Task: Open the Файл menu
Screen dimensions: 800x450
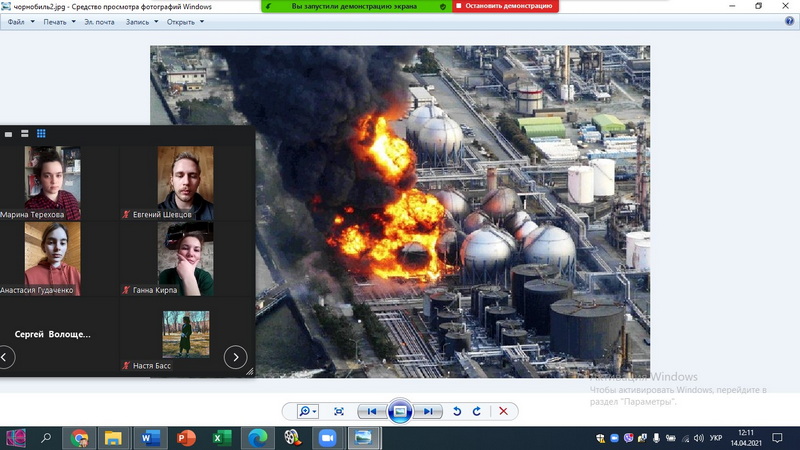Action: [x=19, y=21]
